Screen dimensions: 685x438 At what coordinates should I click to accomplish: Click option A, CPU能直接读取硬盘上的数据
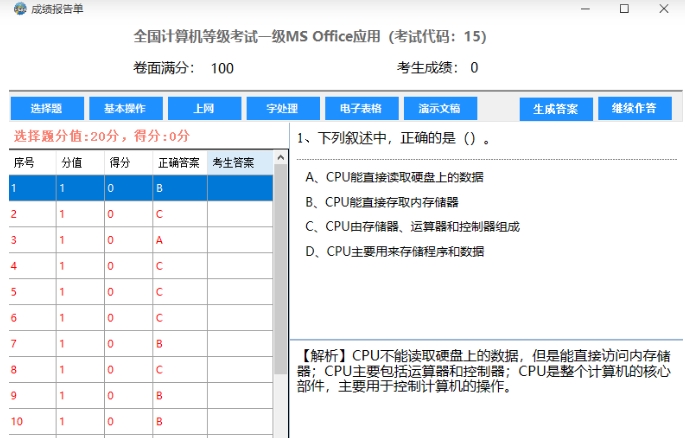point(394,177)
